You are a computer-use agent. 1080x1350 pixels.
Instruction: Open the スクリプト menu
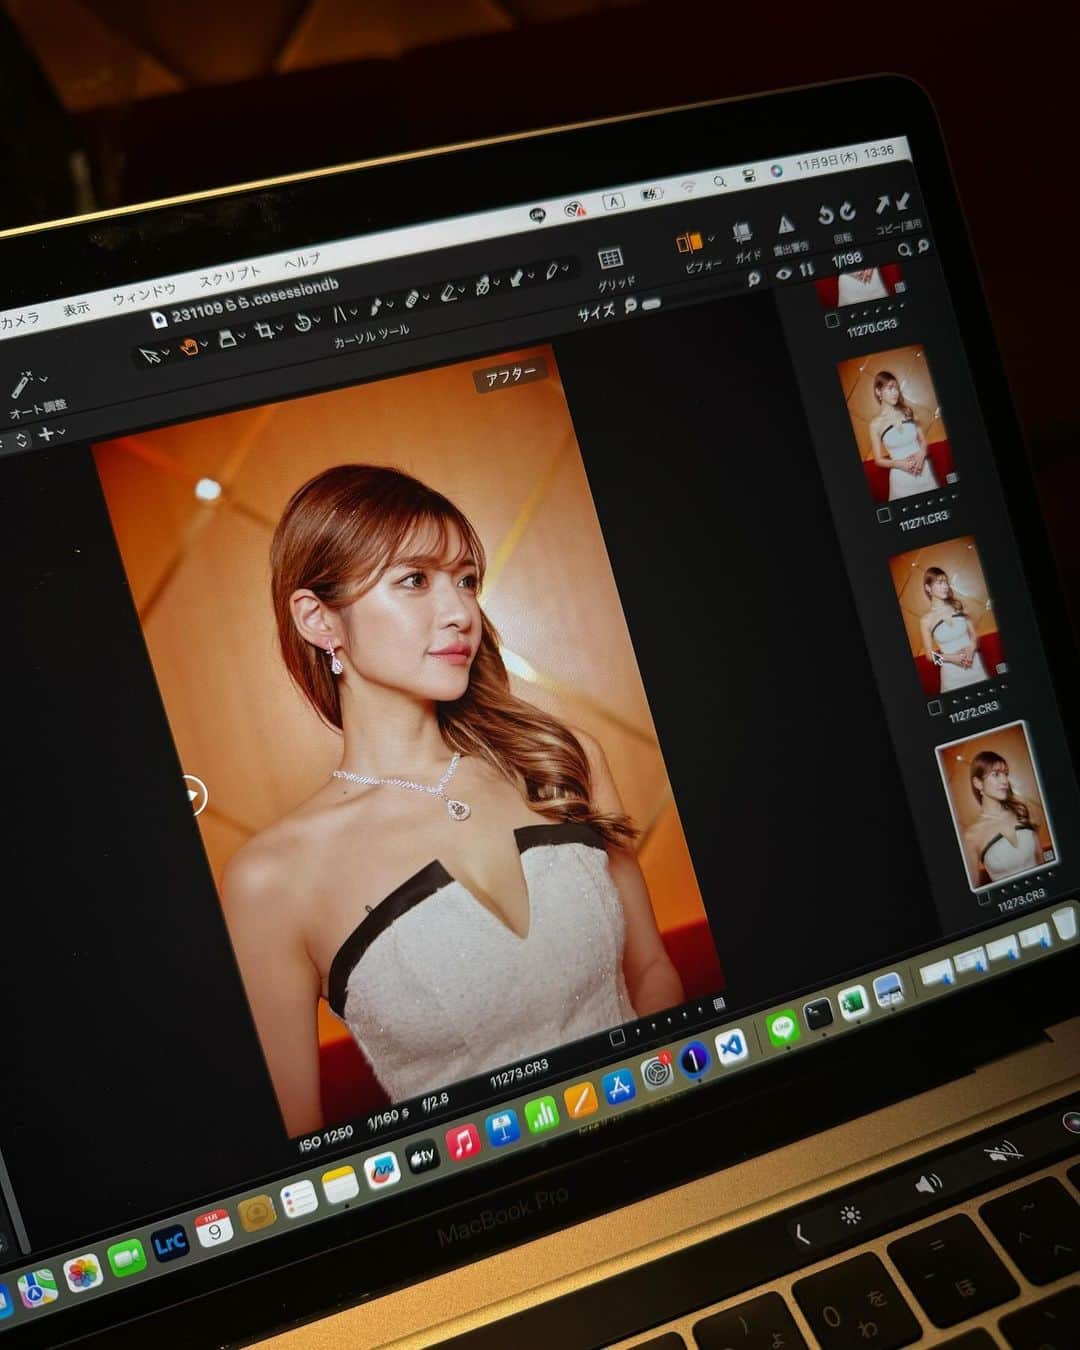pos(229,276)
